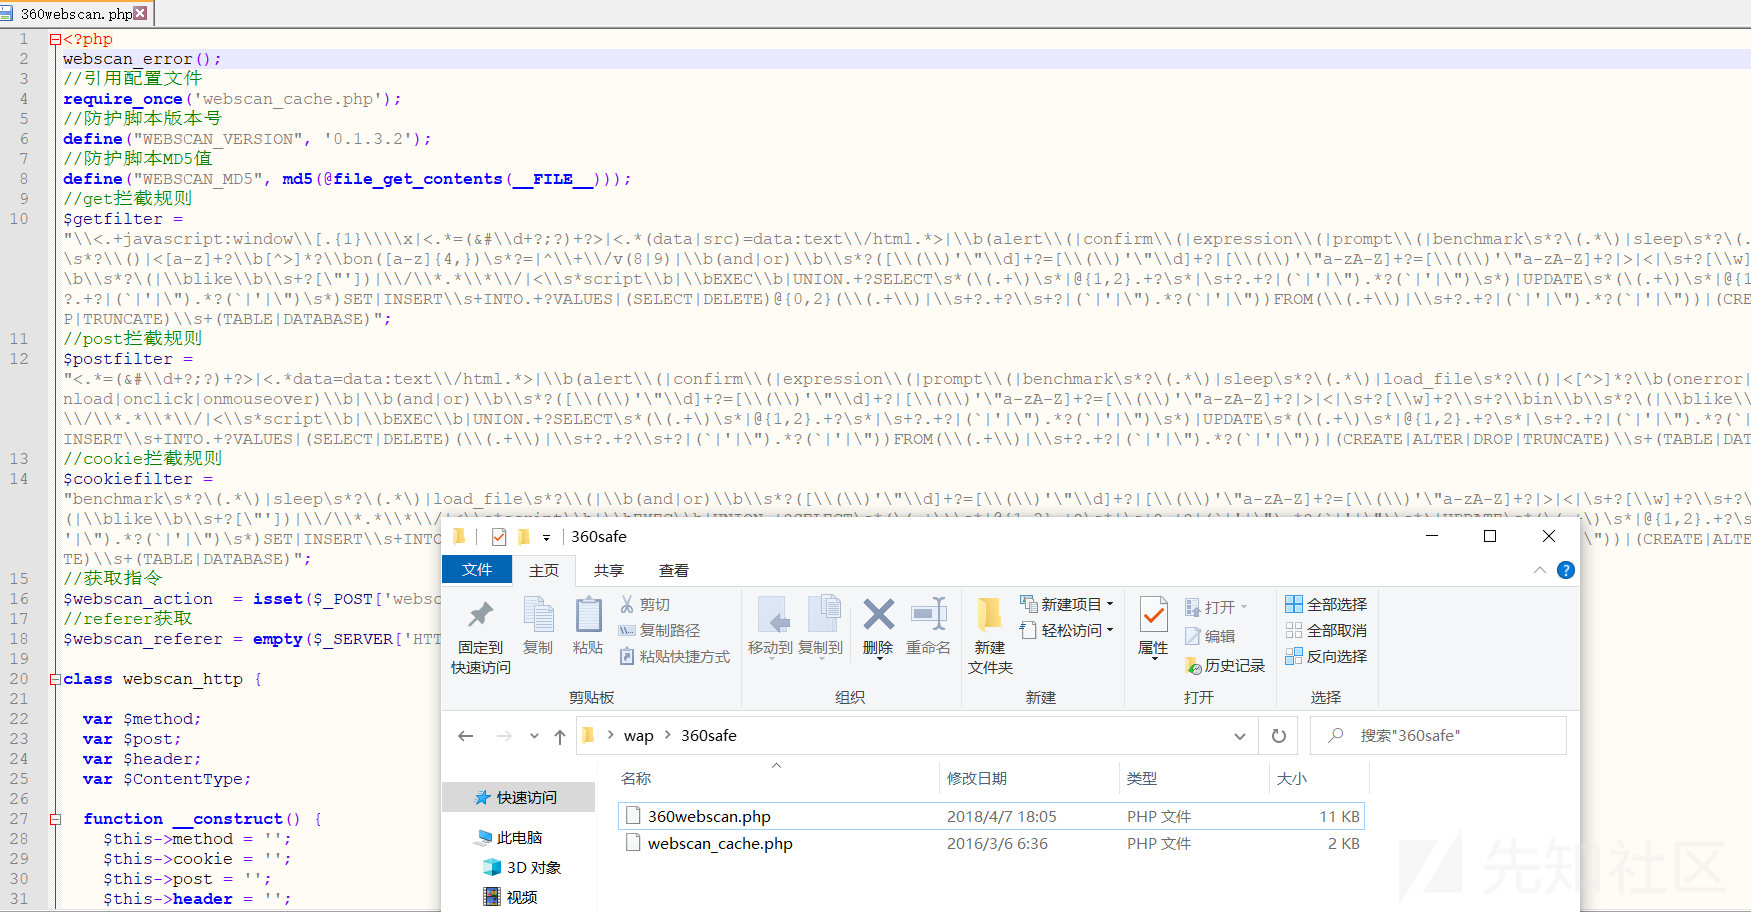Click History (历史记录) in ribbon
This screenshot has width=1751, height=912.
pos(1225,665)
